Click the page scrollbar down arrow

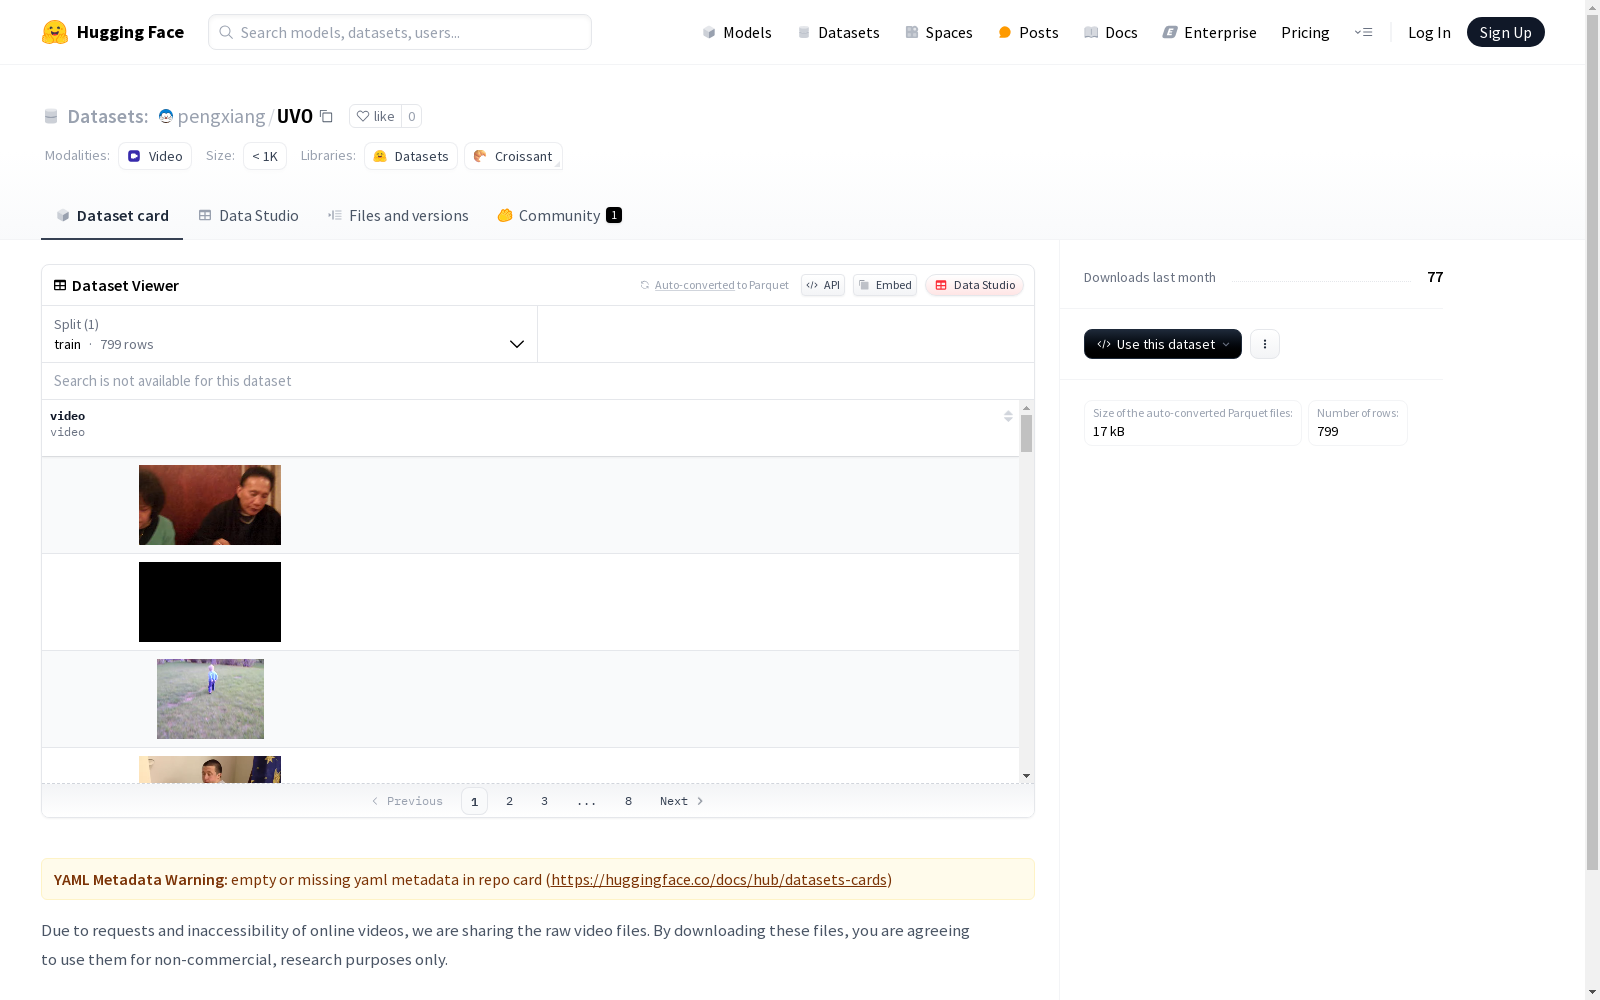pos(1593,992)
